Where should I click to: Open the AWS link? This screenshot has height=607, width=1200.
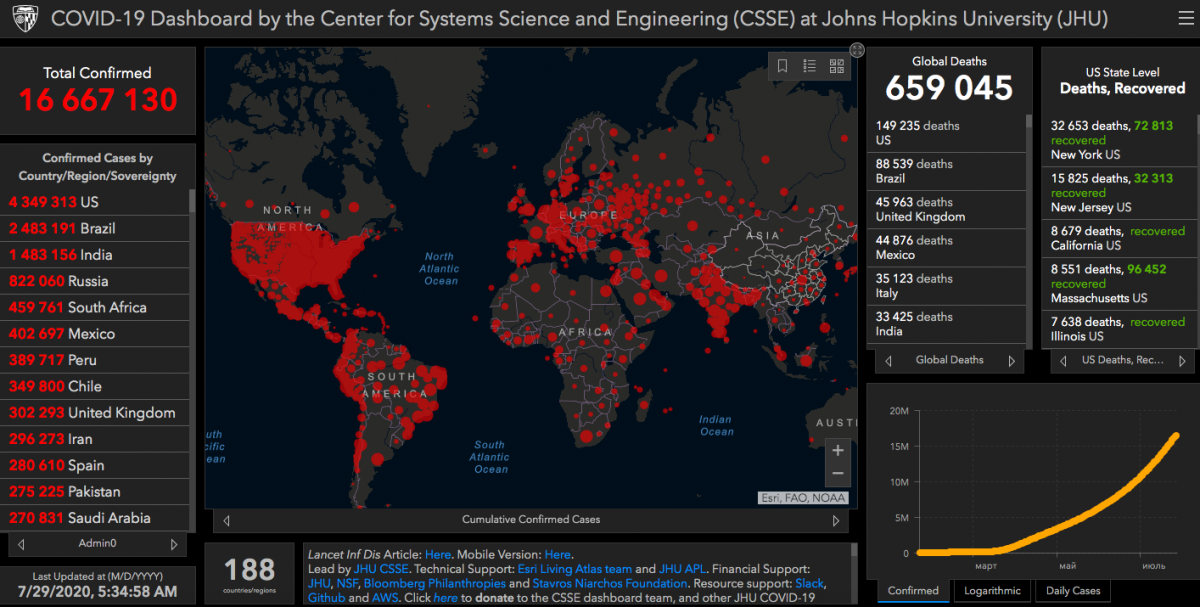pyautogui.click(x=386, y=598)
